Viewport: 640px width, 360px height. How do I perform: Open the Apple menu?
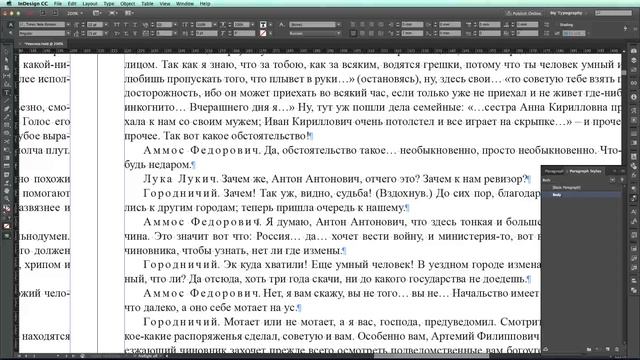click(9, 3)
